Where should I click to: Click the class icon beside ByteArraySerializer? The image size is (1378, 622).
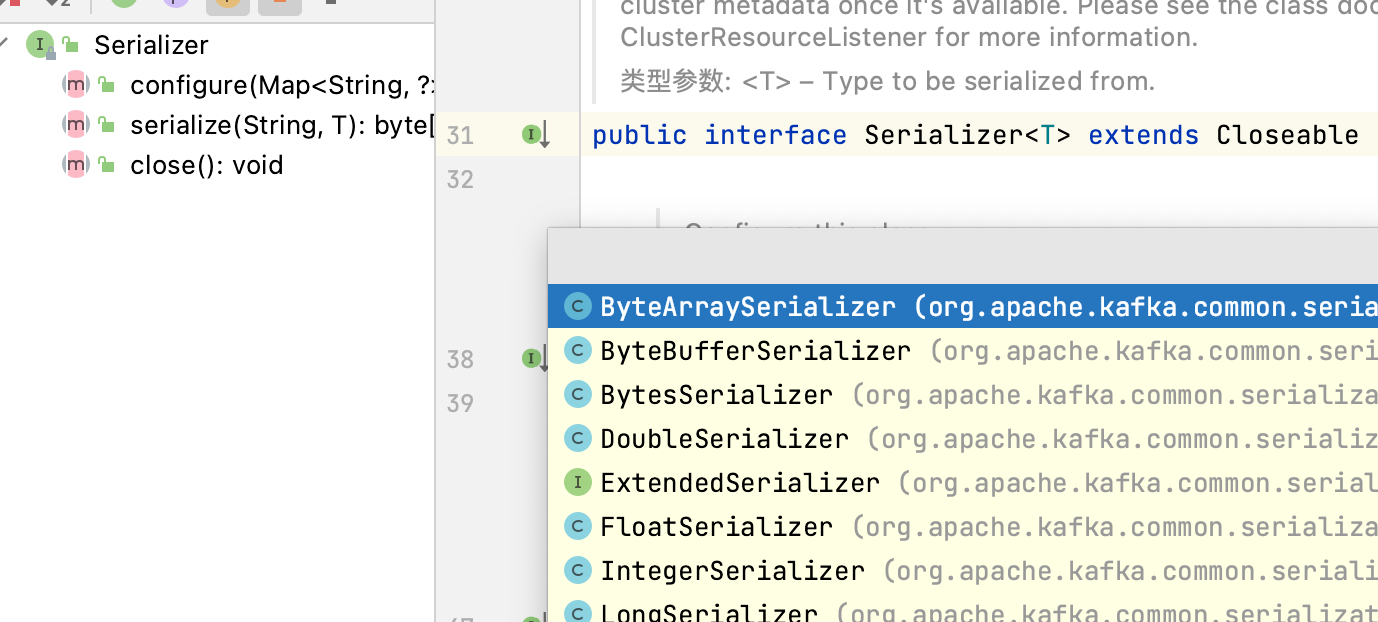click(x=577, y=306)
